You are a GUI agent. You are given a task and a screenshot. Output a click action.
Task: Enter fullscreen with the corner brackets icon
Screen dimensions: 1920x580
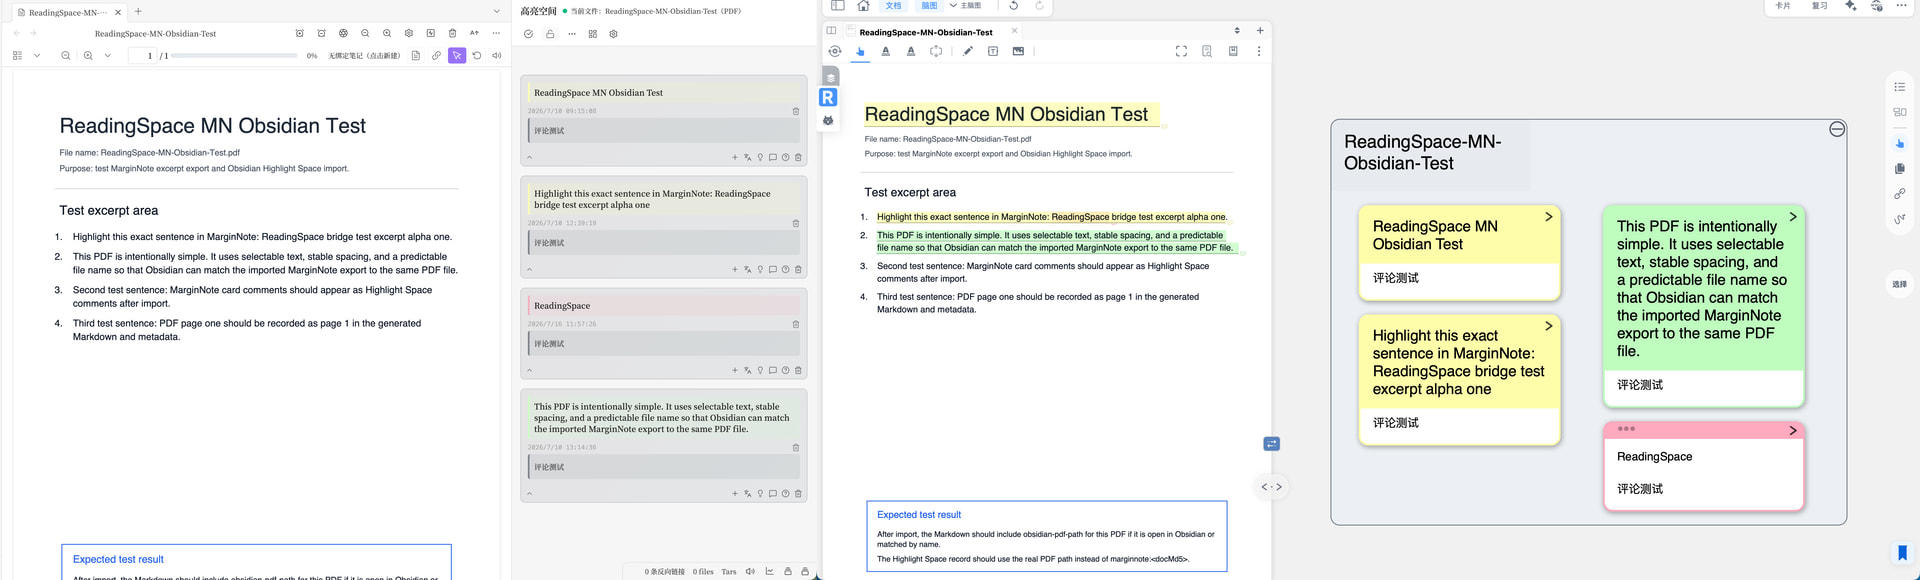pos(1181,51)
